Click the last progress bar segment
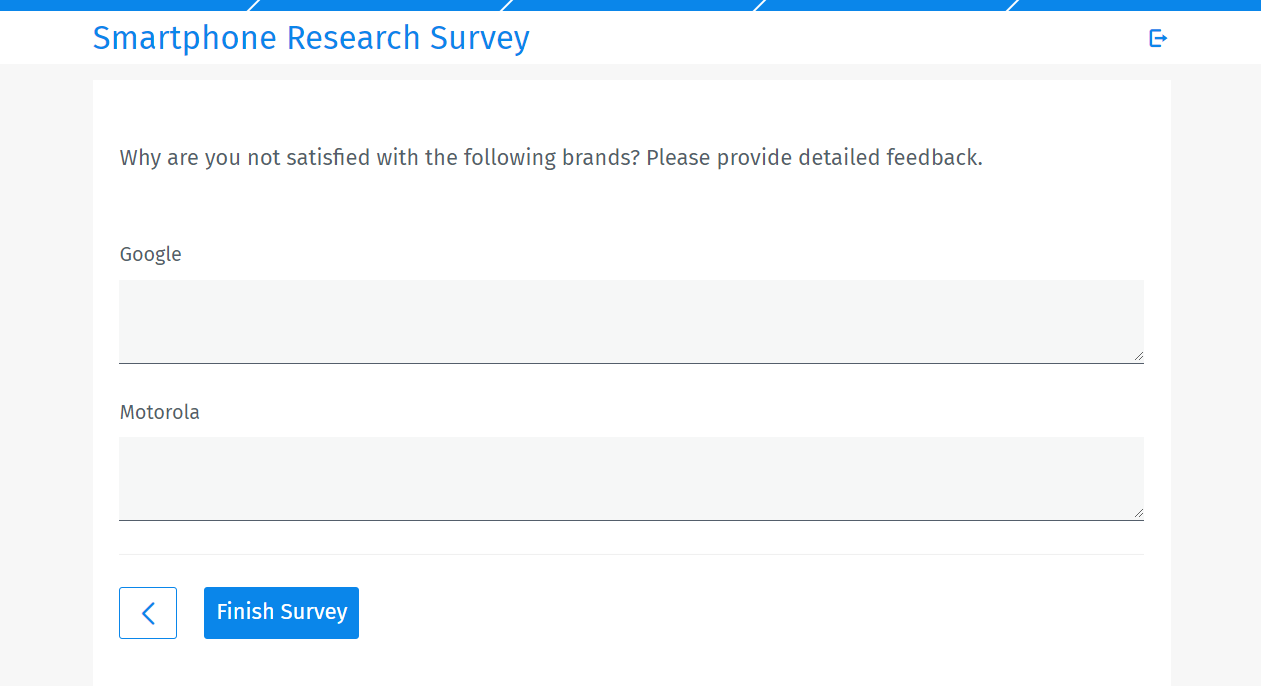Viewport: 1261px width, 686px height. [x=1135, y=4]
